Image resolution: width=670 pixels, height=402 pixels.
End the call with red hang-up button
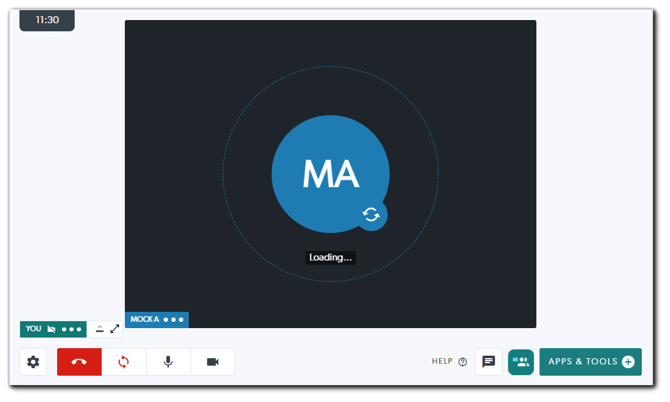tap(79, 362)
